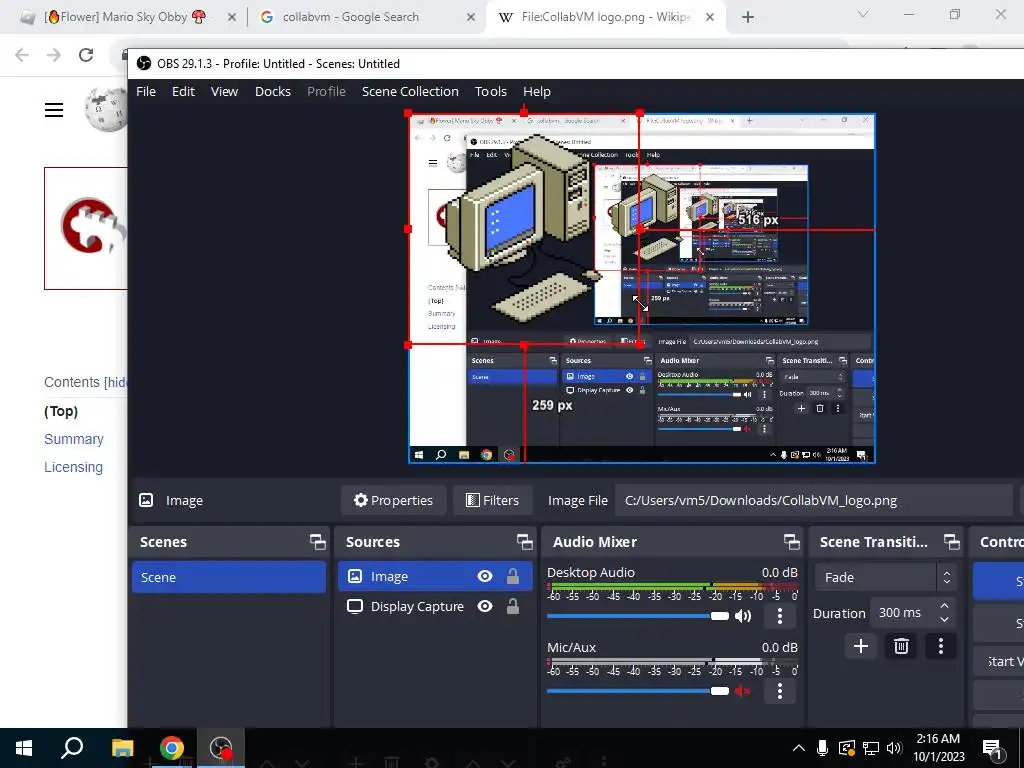The width and height of the screenshot is (1024, 768).
Task: Switch to CollabVM logo Wikipedia tab
Action: pyautogui.click(x=604, y=17)
